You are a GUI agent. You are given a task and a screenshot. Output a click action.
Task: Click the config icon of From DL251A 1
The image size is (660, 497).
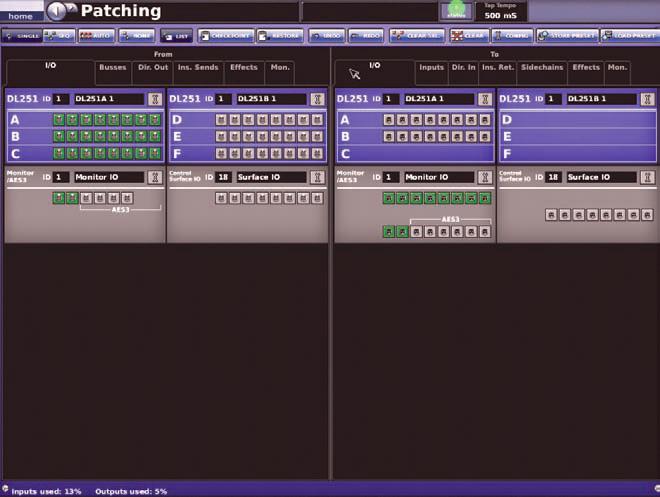(x=155, y=99)
